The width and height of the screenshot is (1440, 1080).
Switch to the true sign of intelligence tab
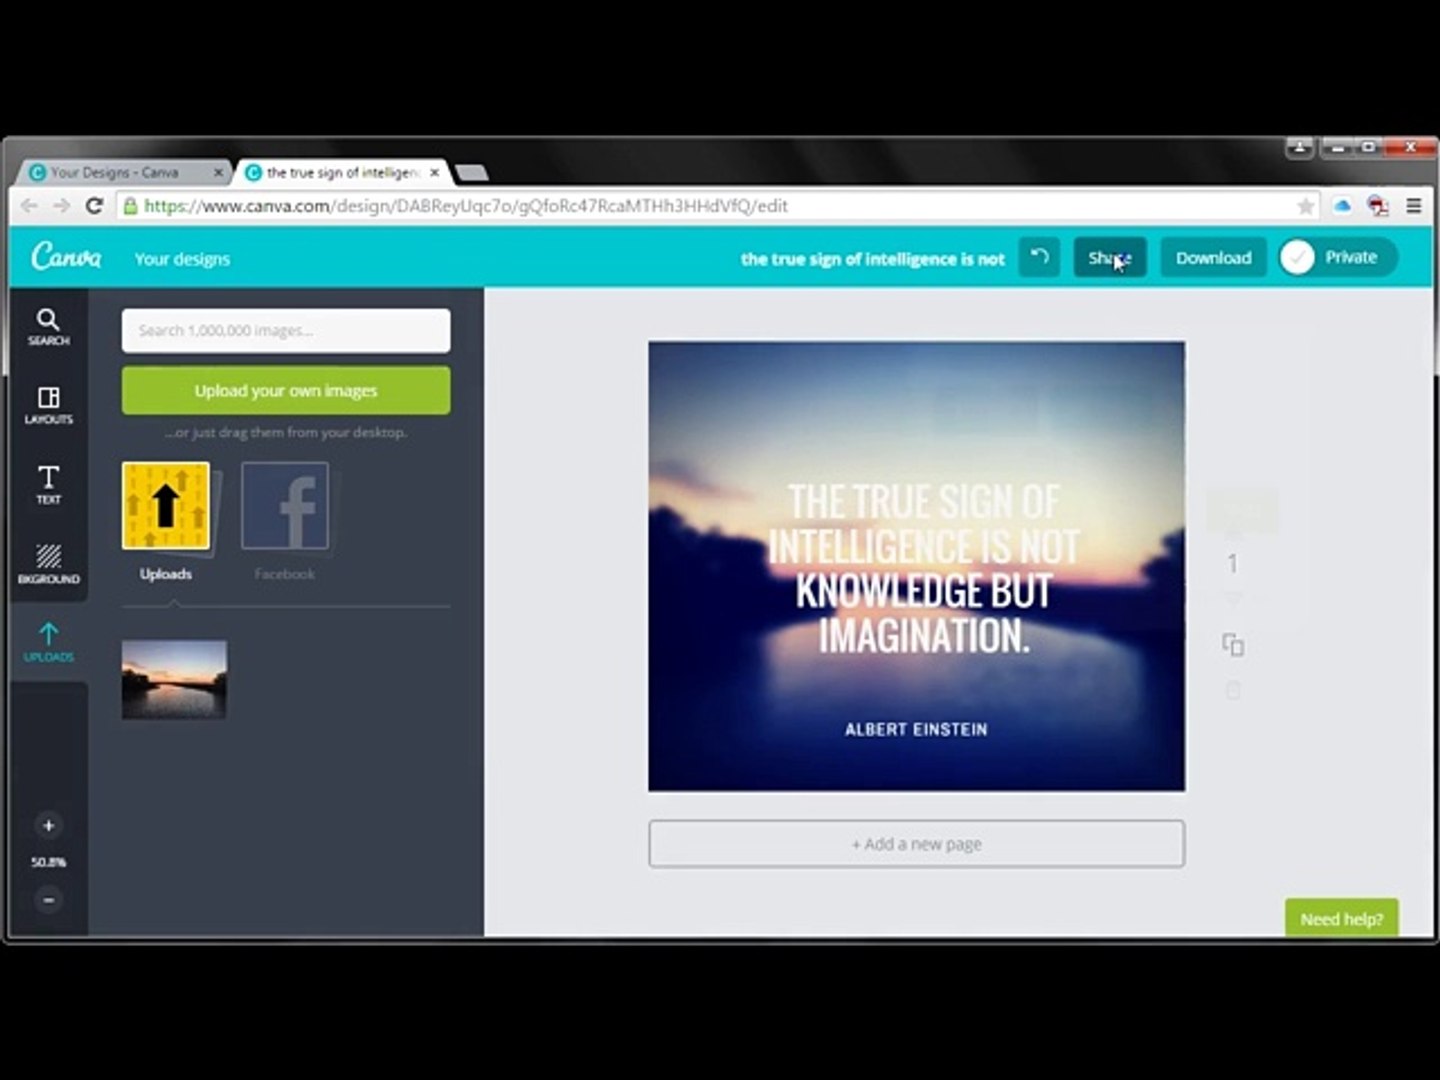click(x=342, y=173)
